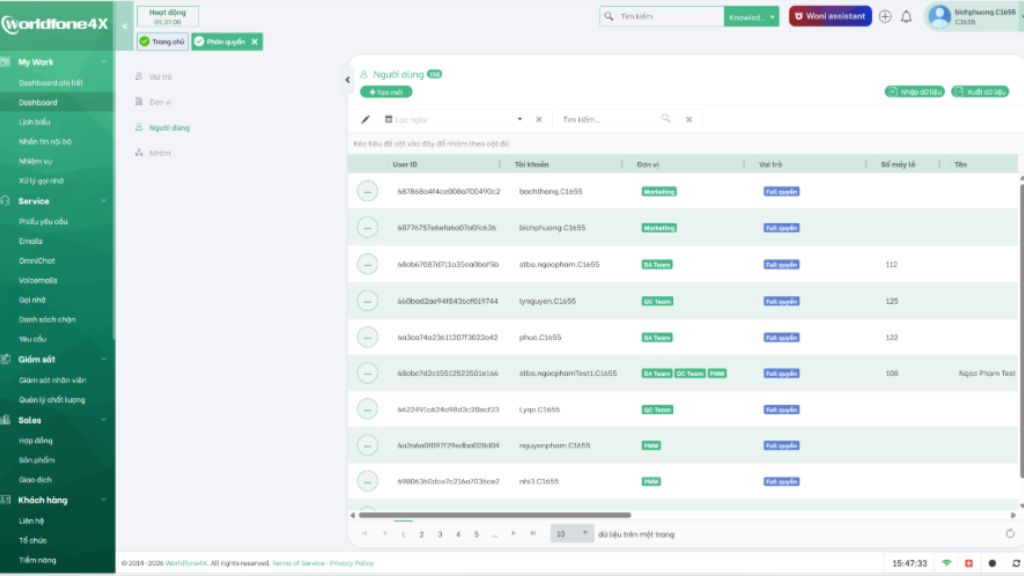Collapse the Giám sát section
The height and width of the screenshot is (576, 1024).
click(x=103, y=359)
